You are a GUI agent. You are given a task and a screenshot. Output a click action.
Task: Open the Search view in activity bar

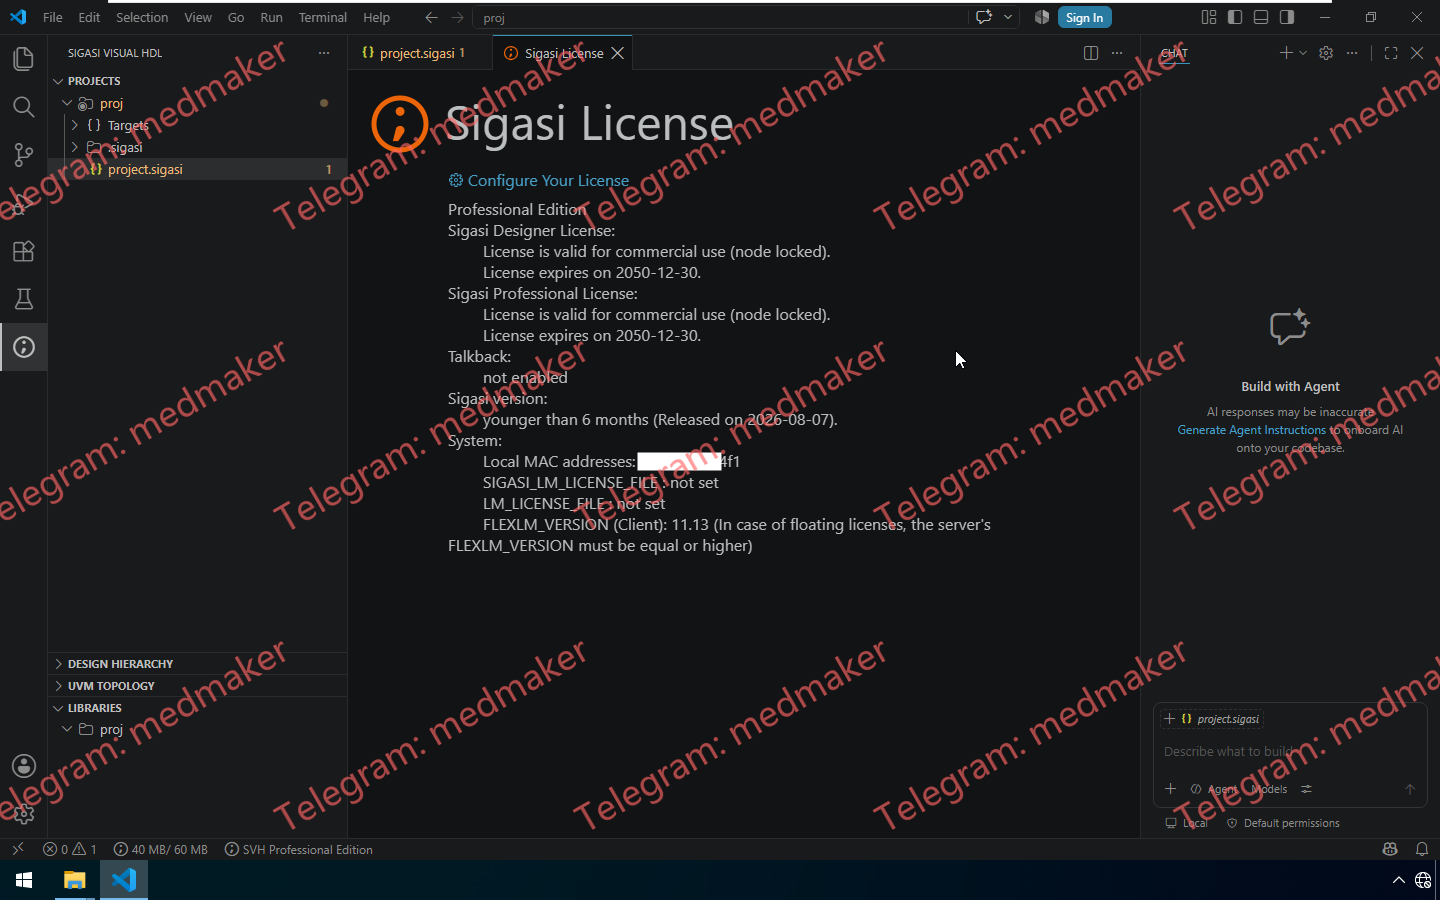[x=23, y=107]
